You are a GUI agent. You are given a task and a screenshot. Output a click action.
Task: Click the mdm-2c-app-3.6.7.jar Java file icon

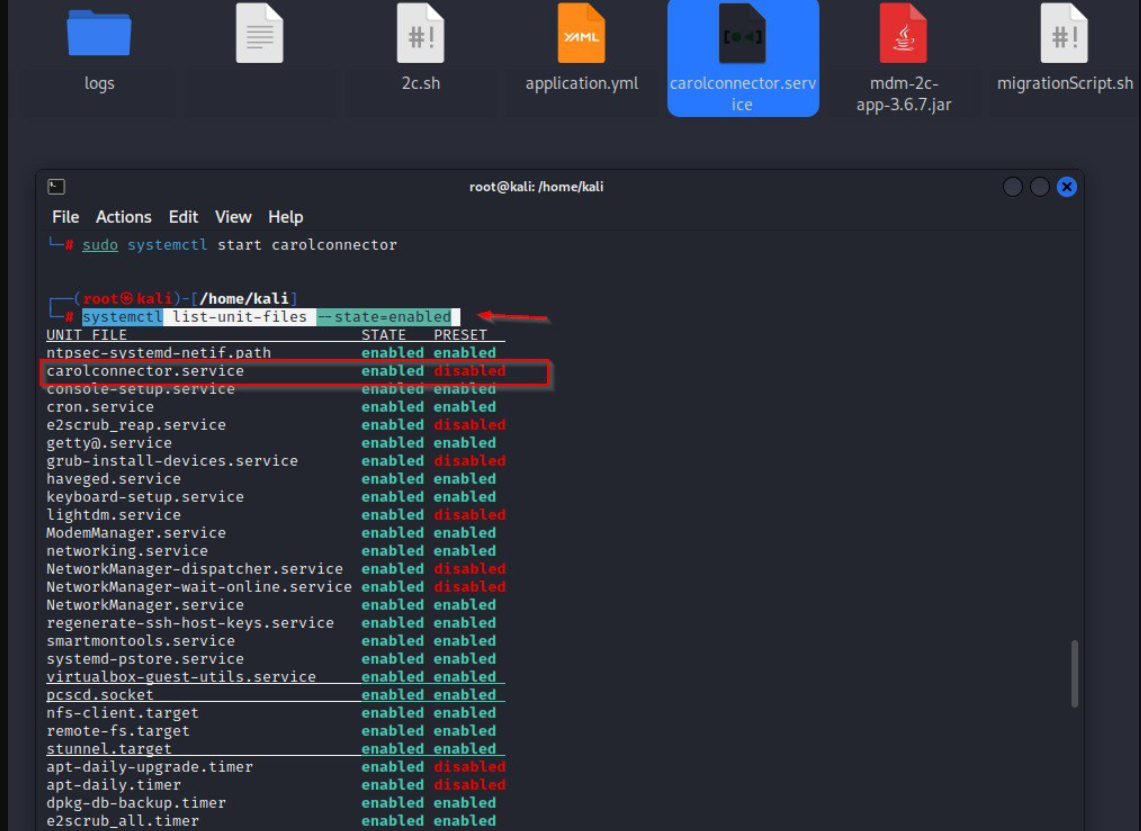[x=903, y=36]
